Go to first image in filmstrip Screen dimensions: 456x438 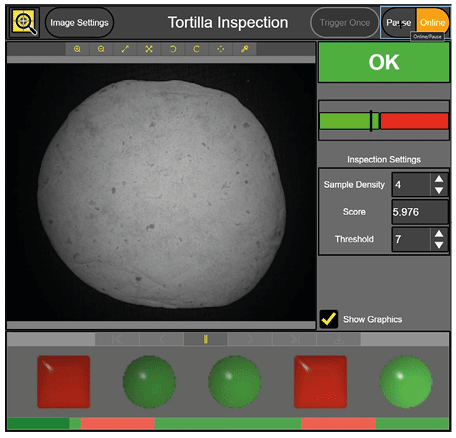click(x=117, y=339)
